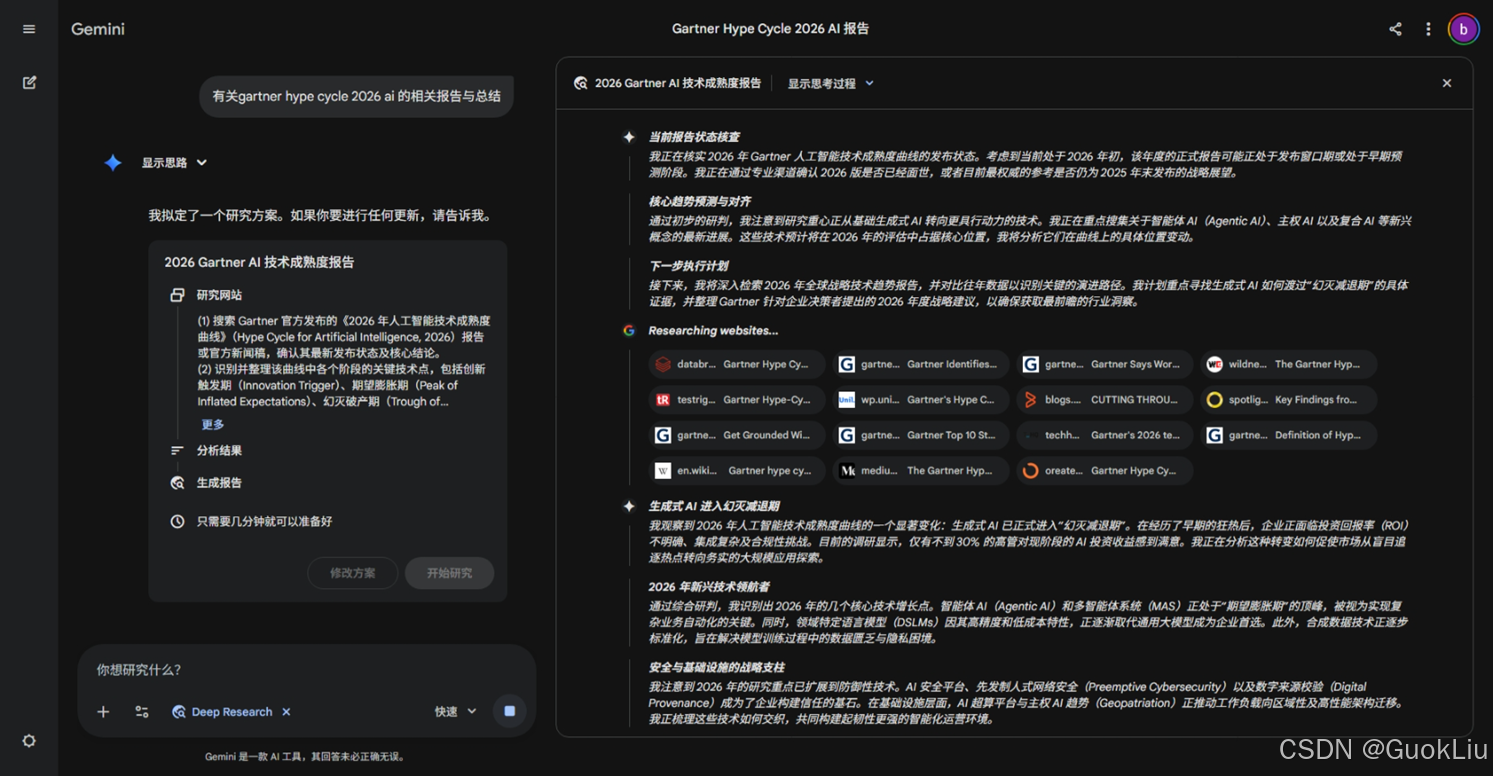1493x776 pixels.
Task: Open the tools sliders icon
Action: [x=142, y=711]
